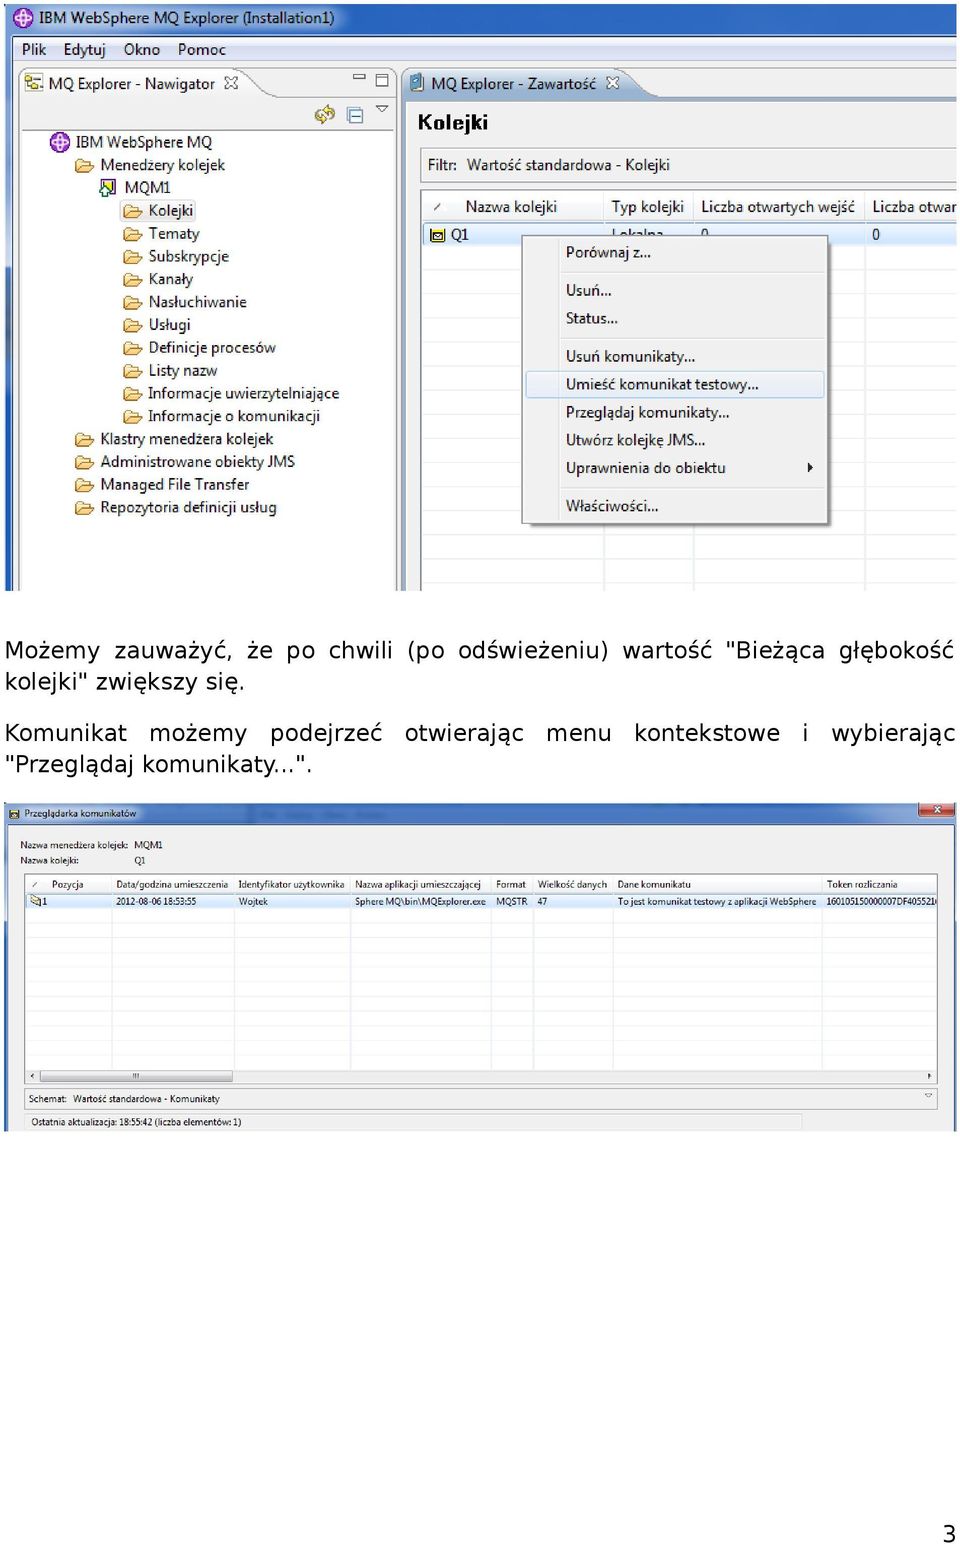Sort by Data/godzina umieszczenia column
The image size is (960, 1544).
tap(172, 885)
